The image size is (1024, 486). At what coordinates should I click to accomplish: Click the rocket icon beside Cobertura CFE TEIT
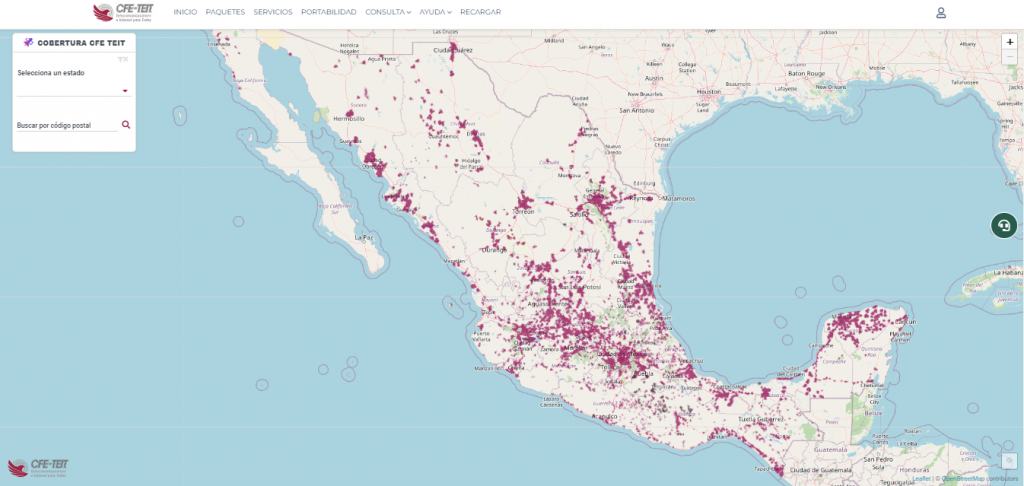pos(28,42)
